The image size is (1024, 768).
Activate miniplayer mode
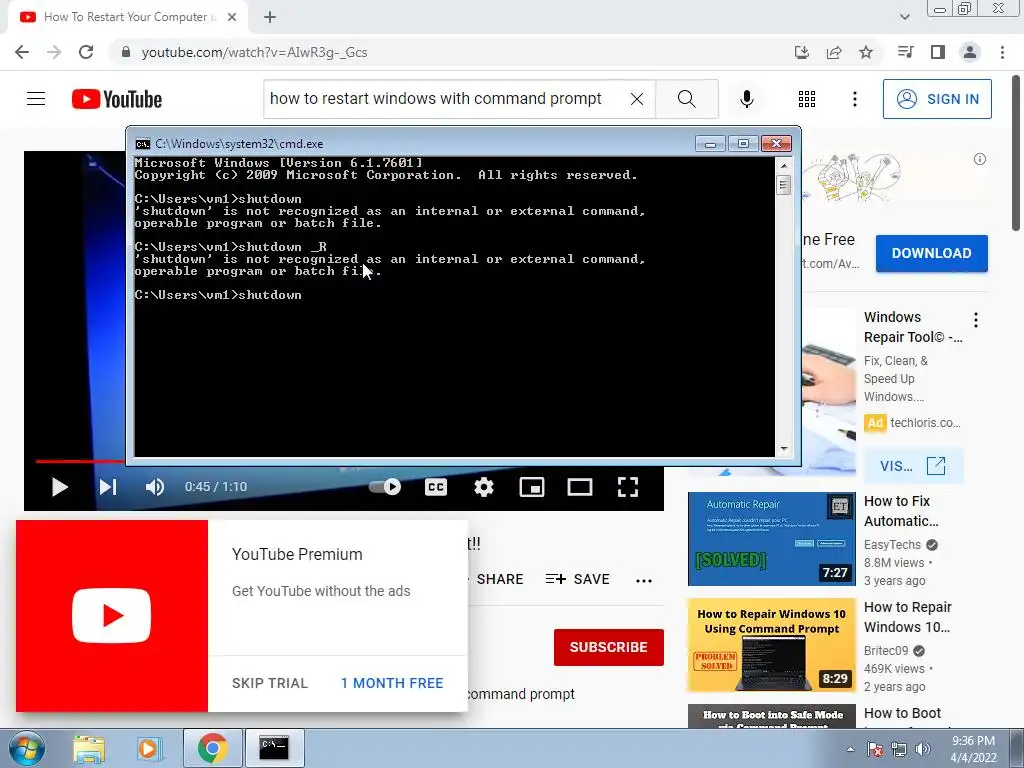coord(532,487)
